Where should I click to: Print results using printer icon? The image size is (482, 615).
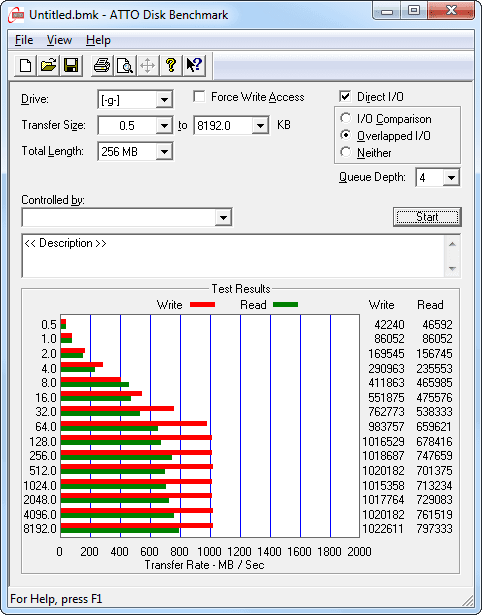pos(102,65)
